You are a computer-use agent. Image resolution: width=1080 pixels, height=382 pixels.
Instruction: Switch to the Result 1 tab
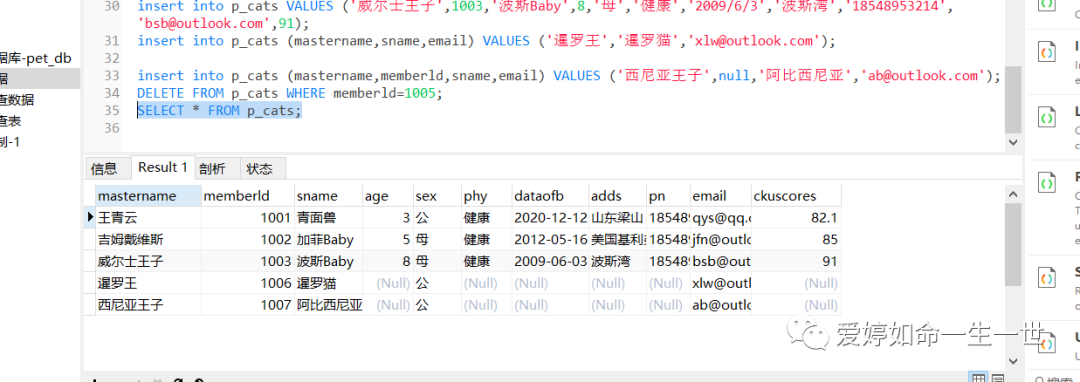pos(163,167)
